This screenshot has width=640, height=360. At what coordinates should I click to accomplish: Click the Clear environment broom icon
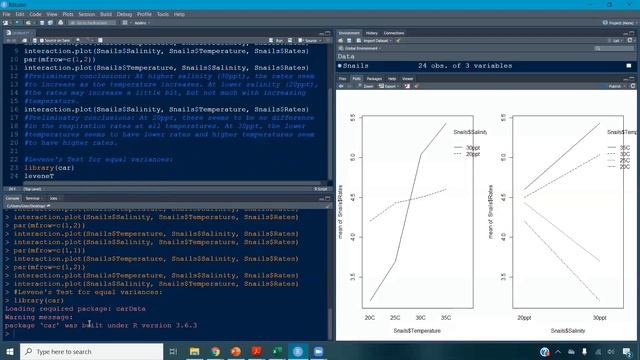point(398,40)
